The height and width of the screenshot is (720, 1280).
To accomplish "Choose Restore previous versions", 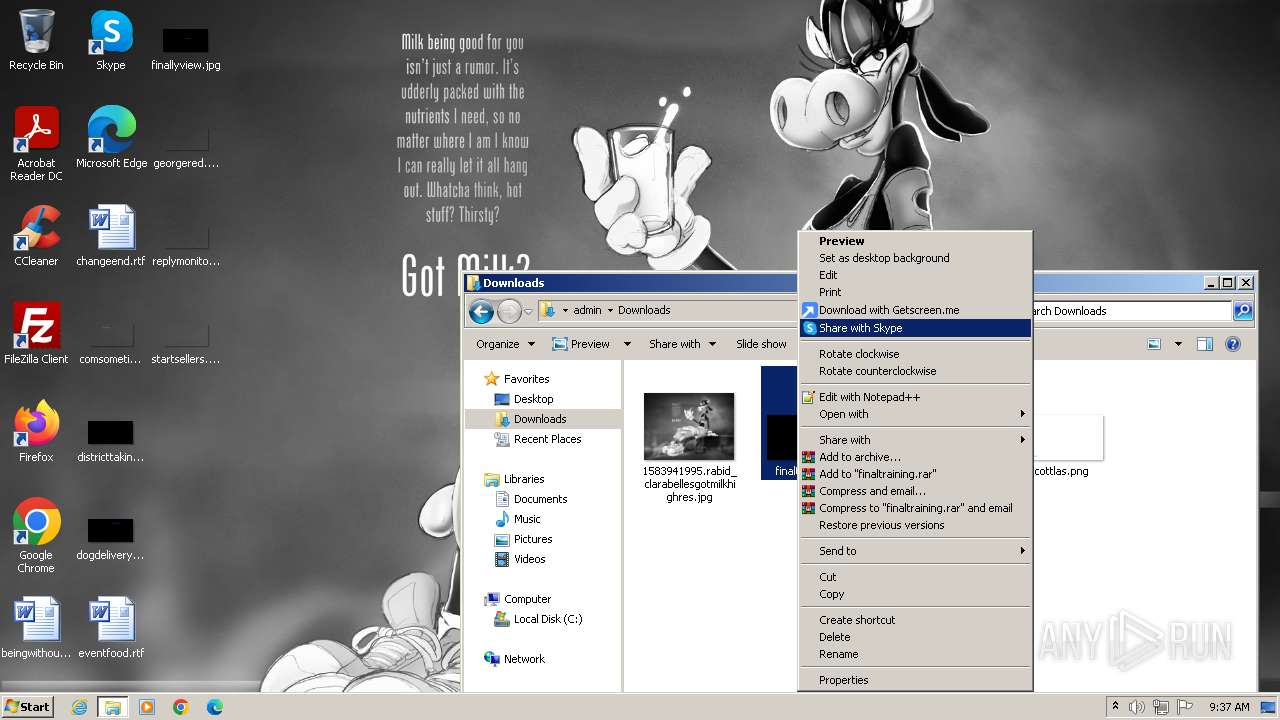I will [x=915, y=525].
